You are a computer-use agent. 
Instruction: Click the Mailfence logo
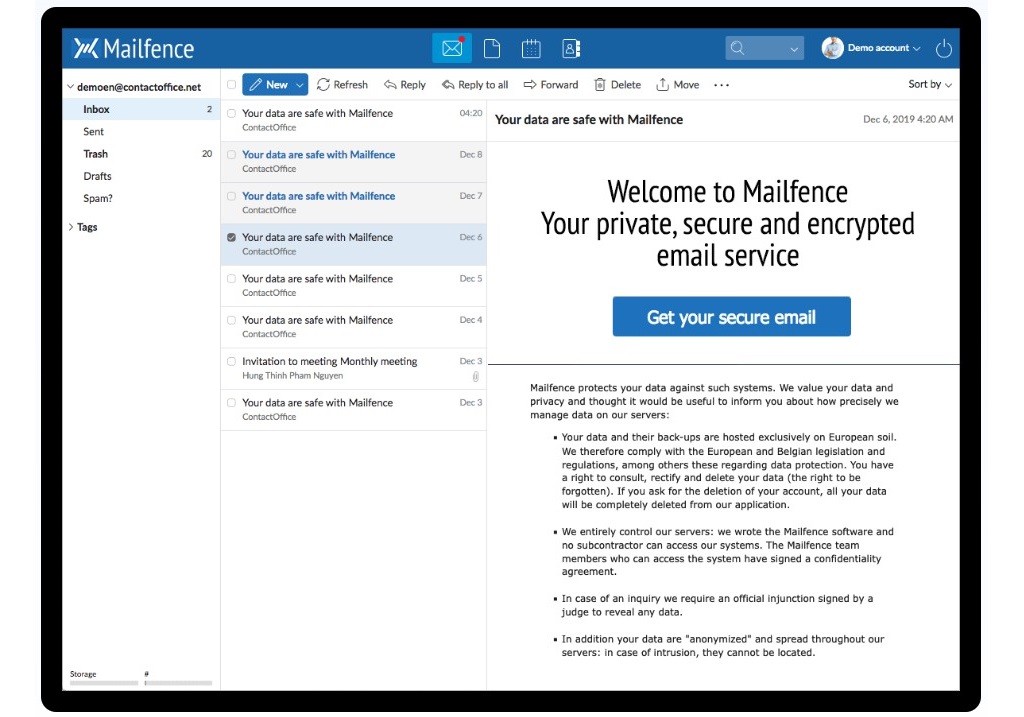tap(133, 48)
